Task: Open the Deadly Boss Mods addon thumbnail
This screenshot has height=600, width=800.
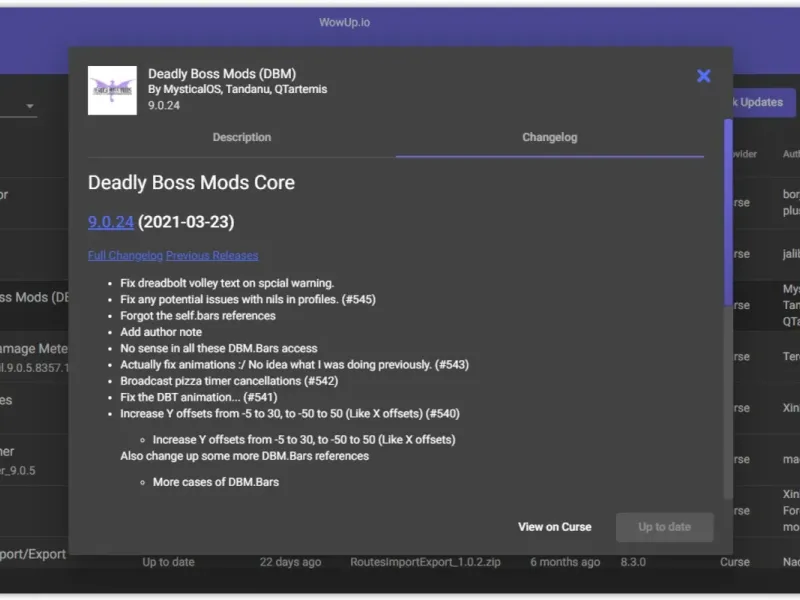Action: pyautogui.click(x=112, y=90)
